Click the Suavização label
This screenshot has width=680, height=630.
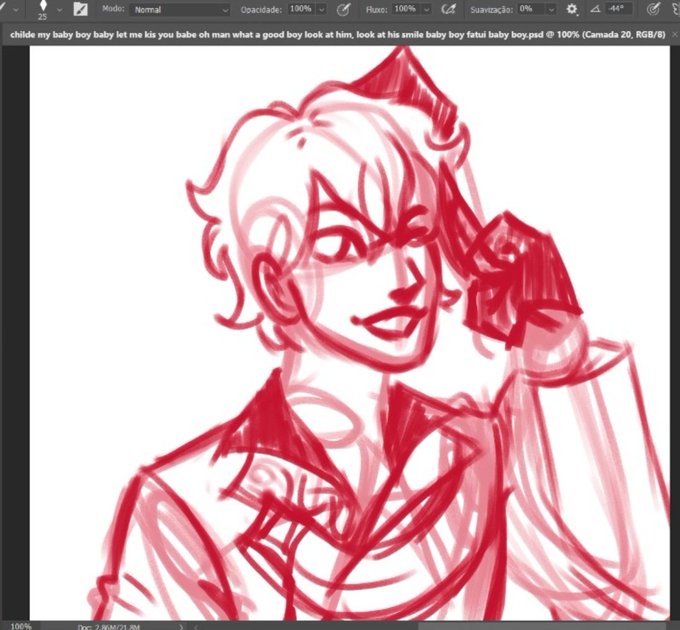[491, 10]
